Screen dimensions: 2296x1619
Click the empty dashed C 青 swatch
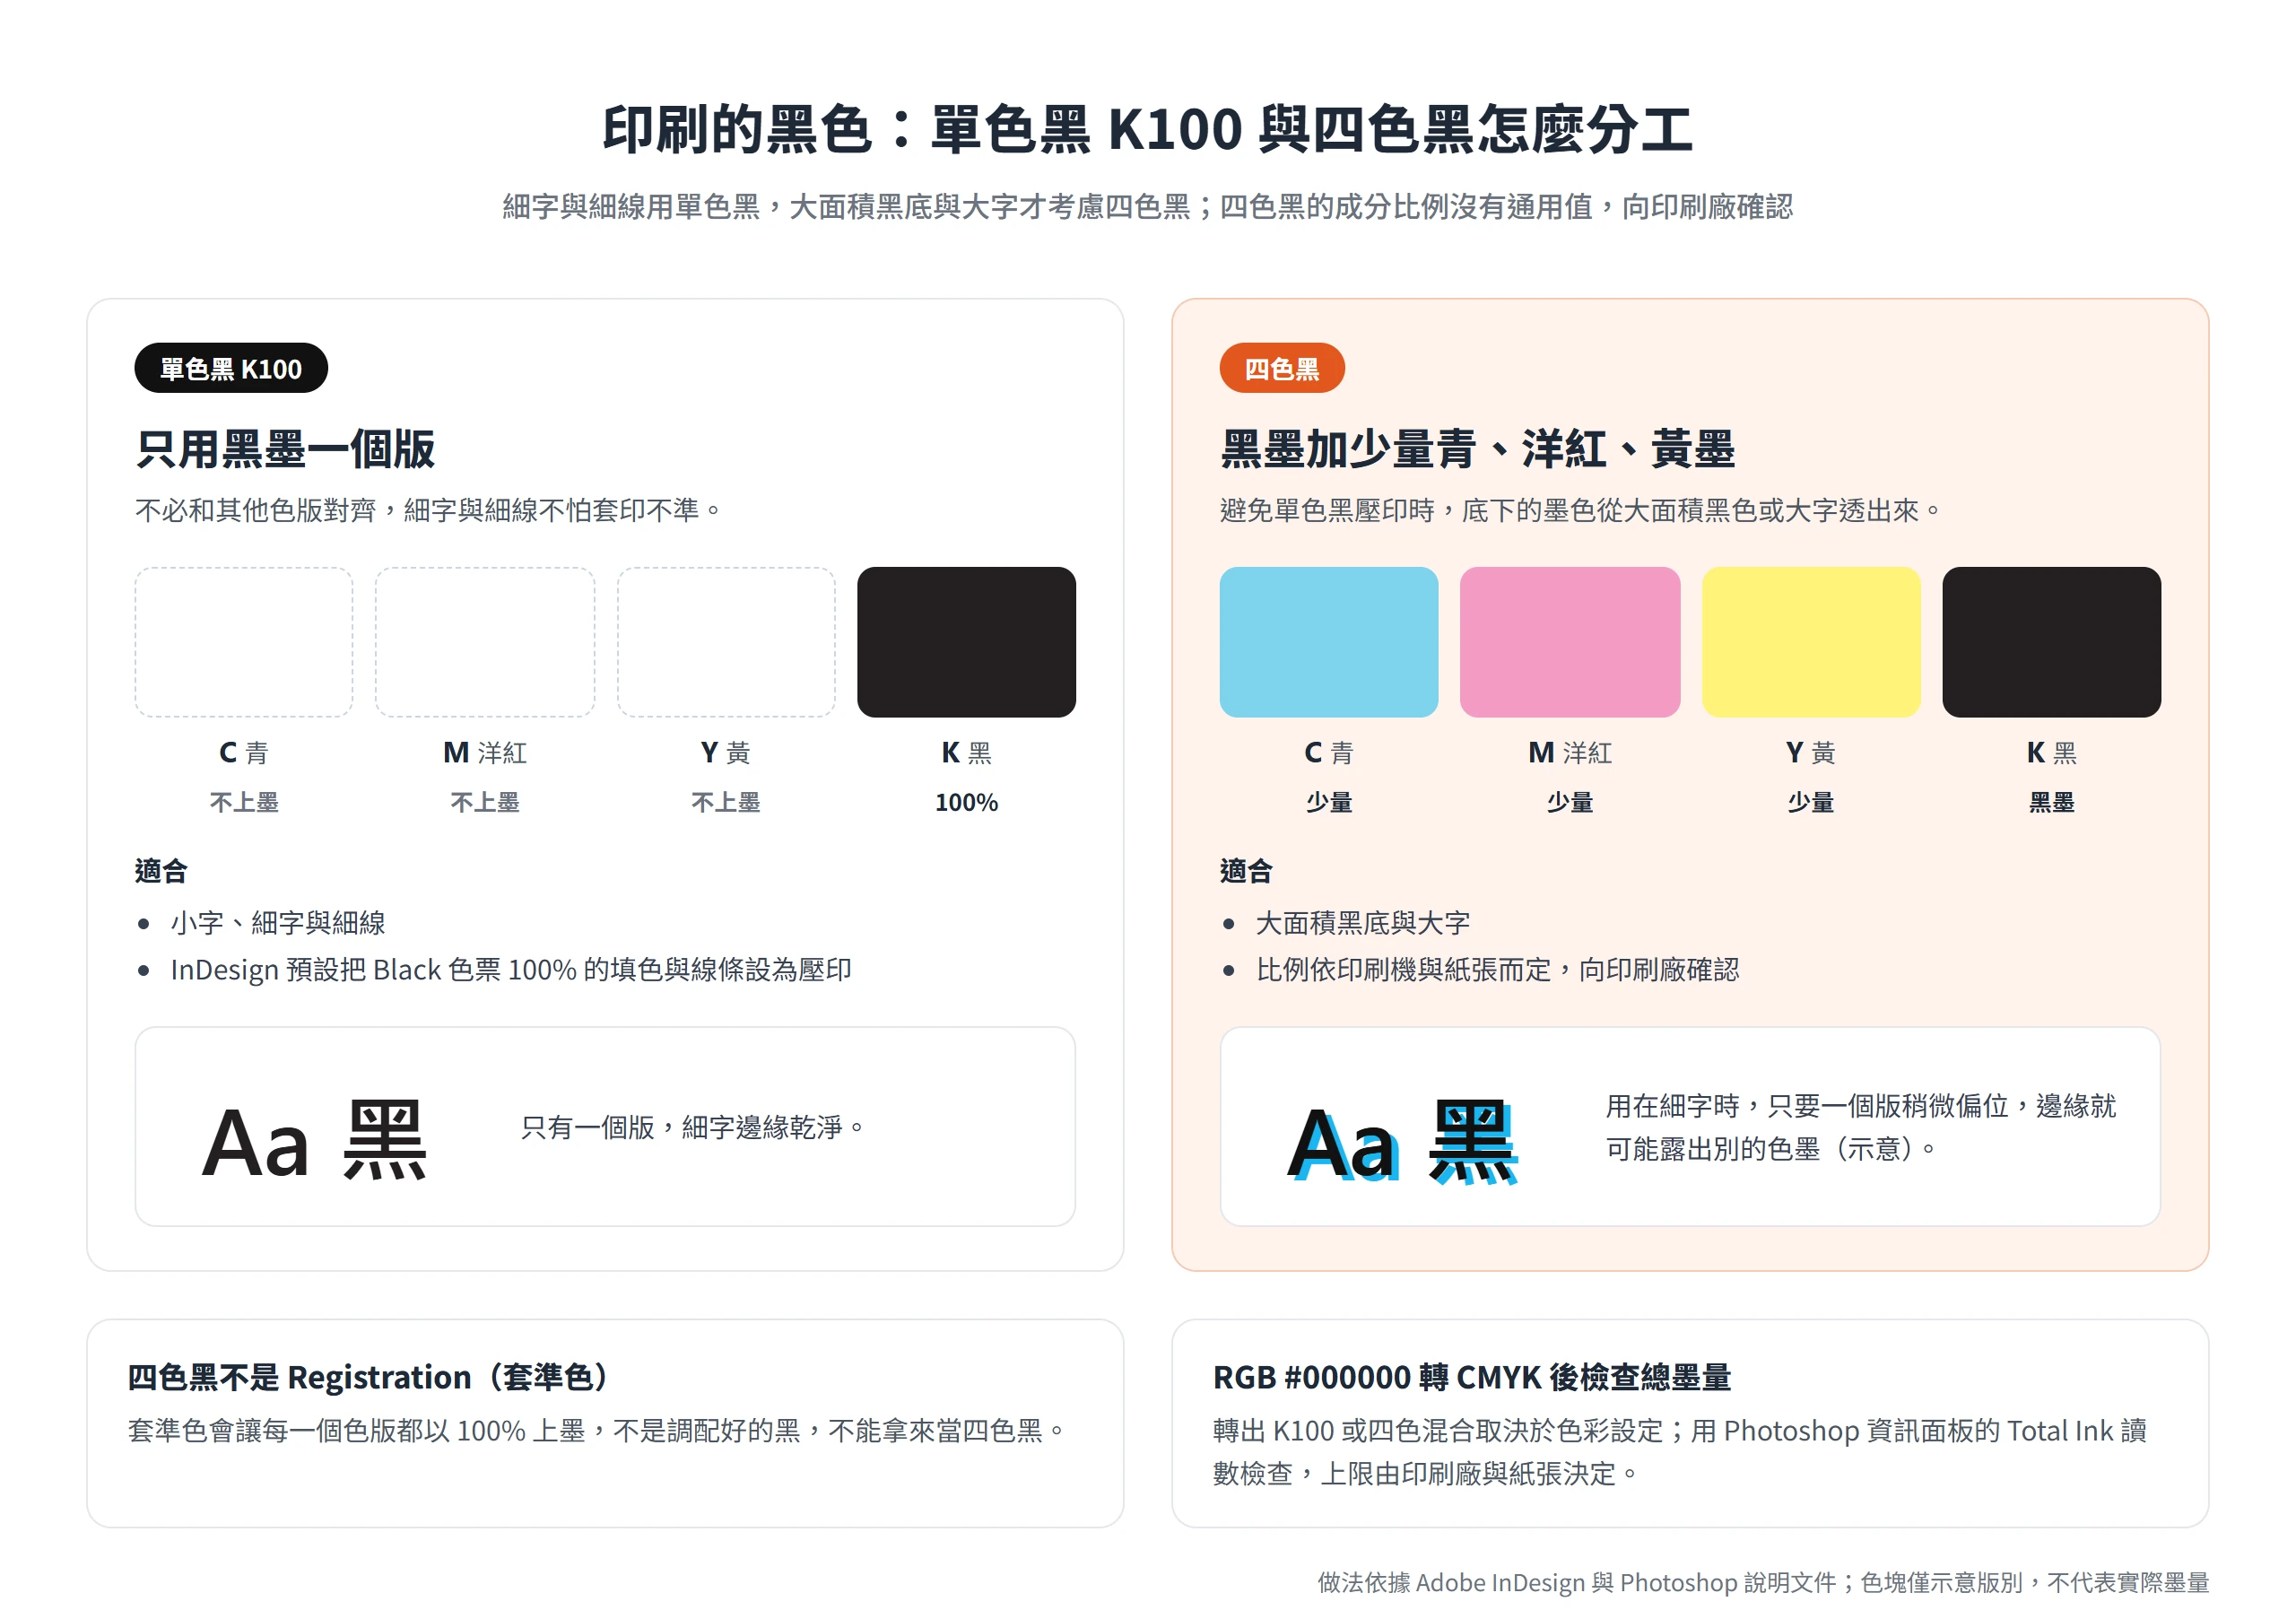point(244,641)
